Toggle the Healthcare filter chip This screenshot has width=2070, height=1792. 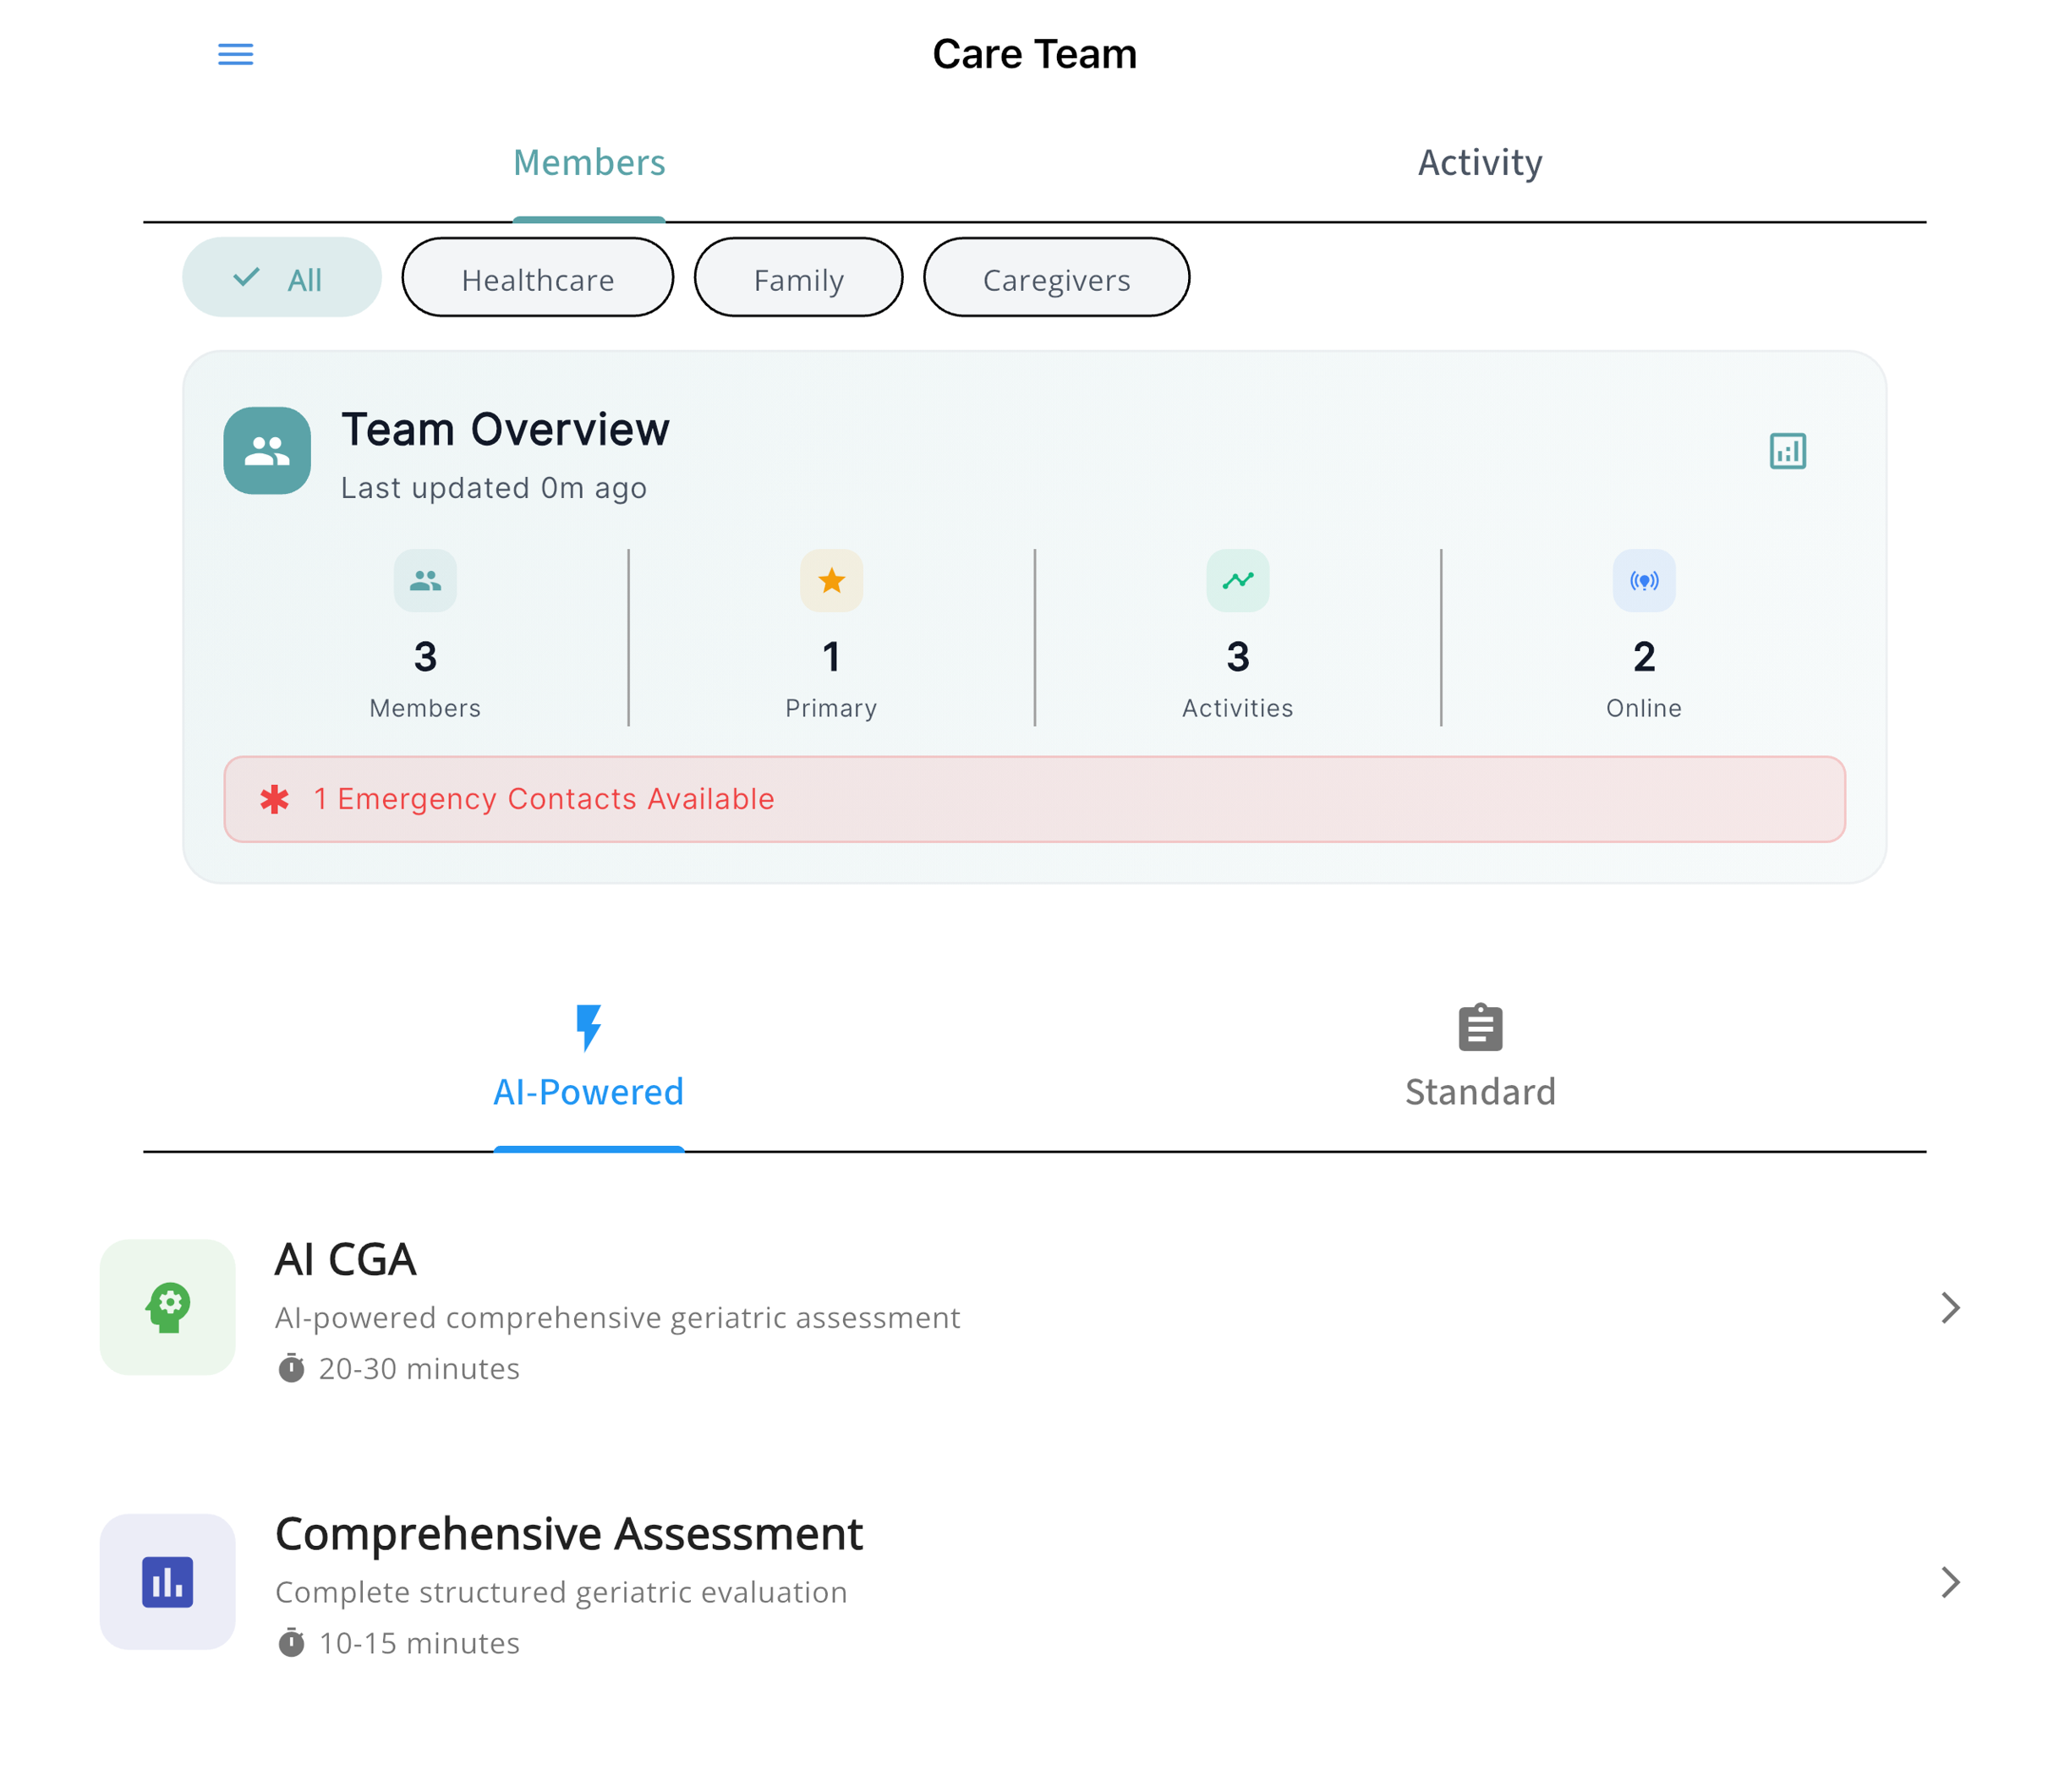pyautogui.click(x=537, y=278)
